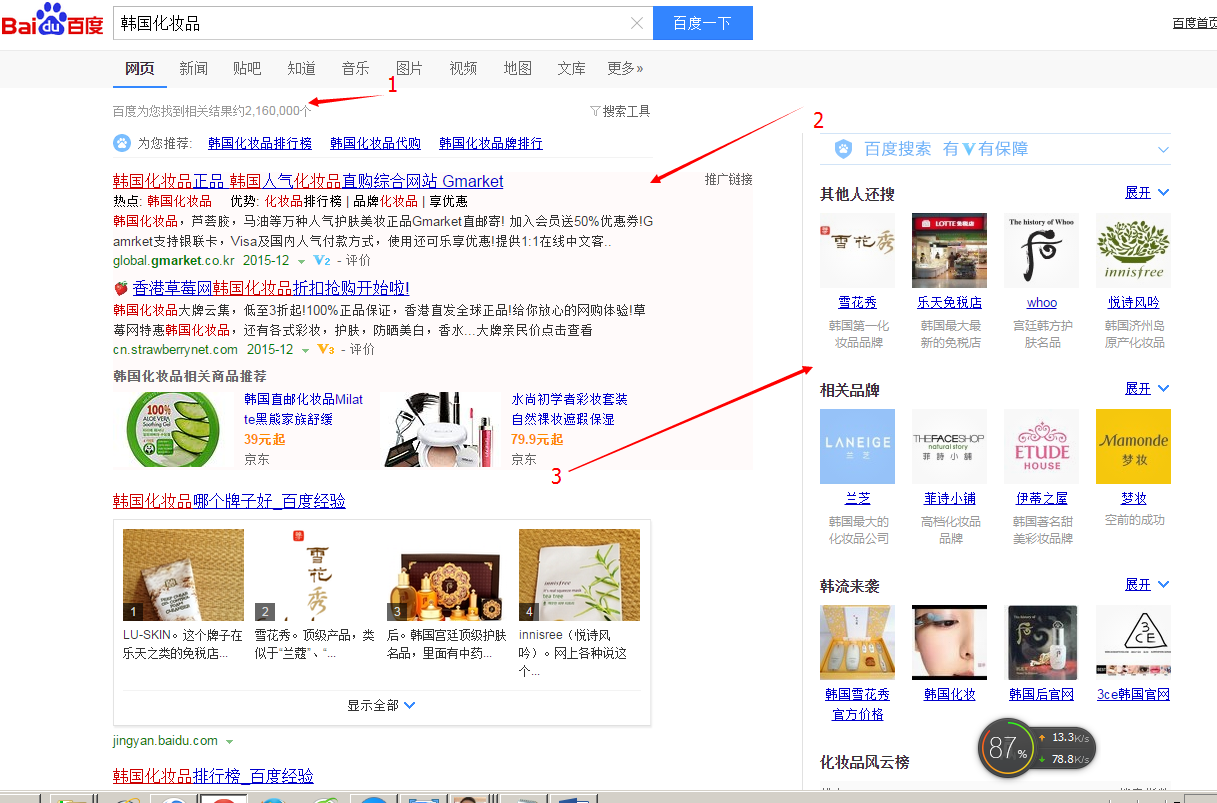Click the V3 credit badge for strawberrynet result
This screenshot has width=1217, height=803.
325,349
